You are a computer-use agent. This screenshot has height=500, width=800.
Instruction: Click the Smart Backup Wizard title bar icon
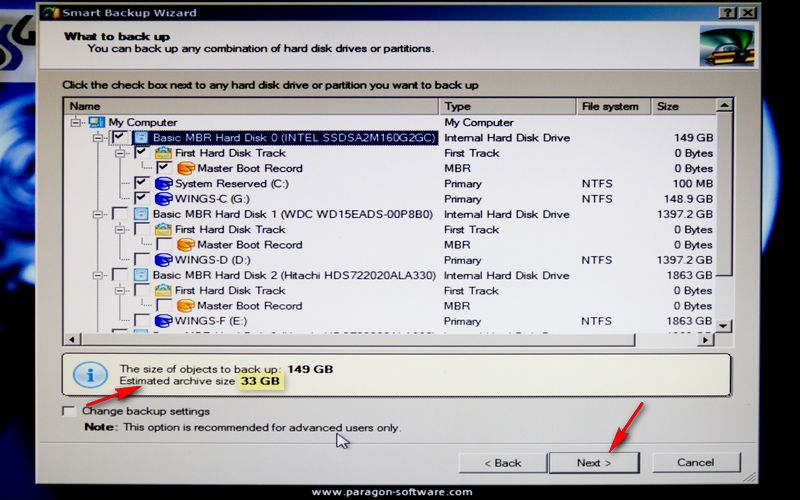click(51, 13)
